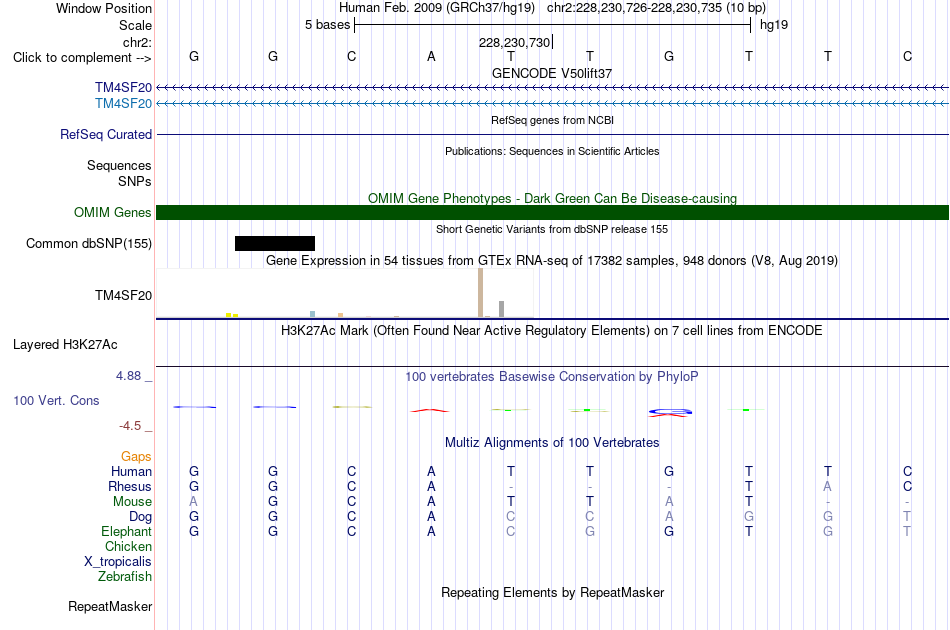Click the Rhesus alignment row label
950x630 pixels.
(x=130, y=486)
